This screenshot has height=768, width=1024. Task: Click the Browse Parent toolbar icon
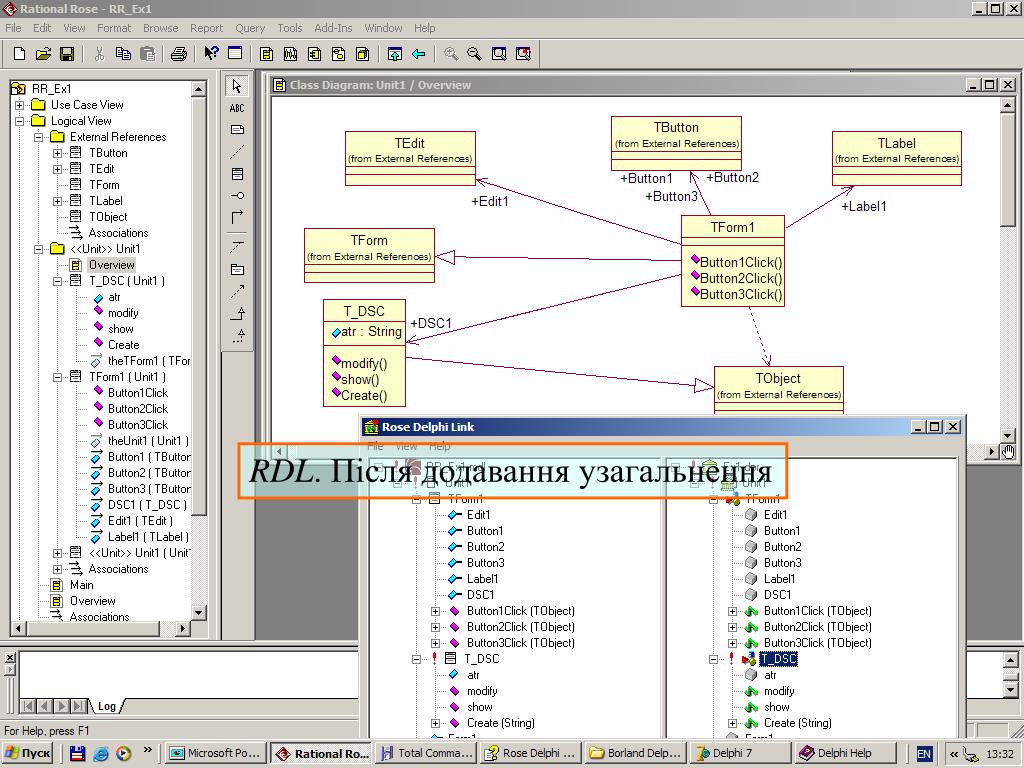coord(394,54)
